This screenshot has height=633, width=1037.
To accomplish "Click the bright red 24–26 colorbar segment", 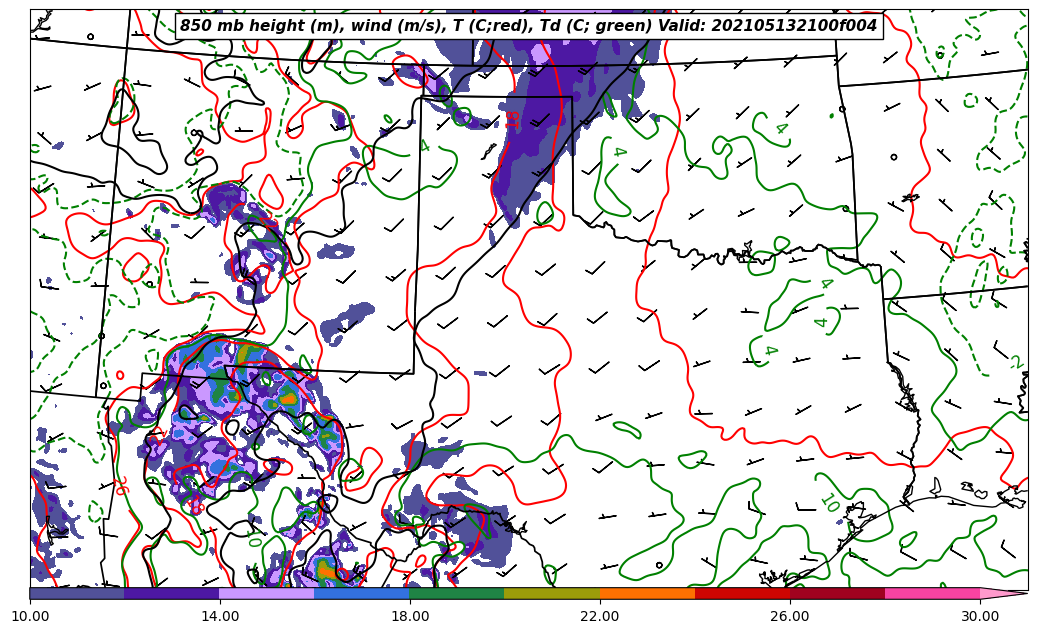I will pos(742,593).
